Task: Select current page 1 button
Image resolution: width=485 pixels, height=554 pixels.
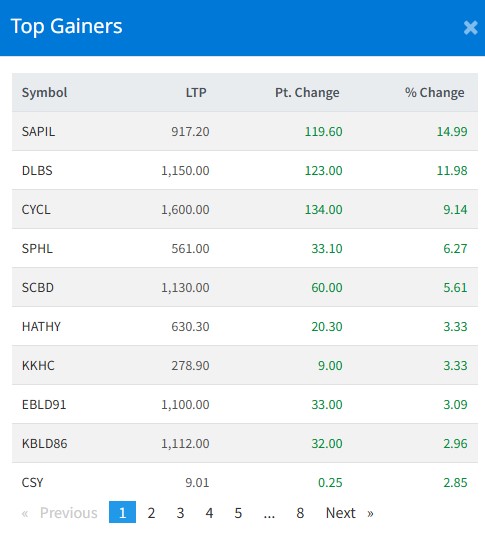Action: [122, 512]
